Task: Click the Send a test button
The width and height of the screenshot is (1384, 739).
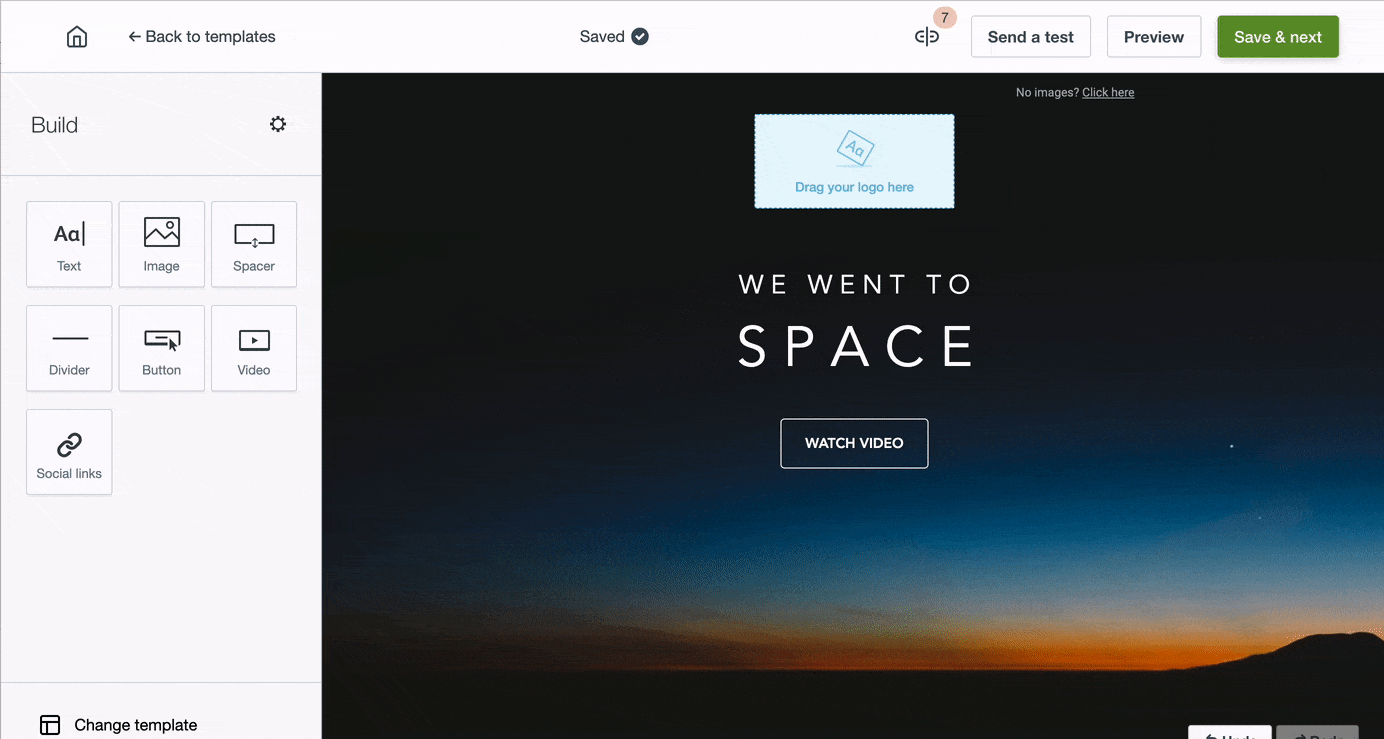Action: coord(1030,37)
